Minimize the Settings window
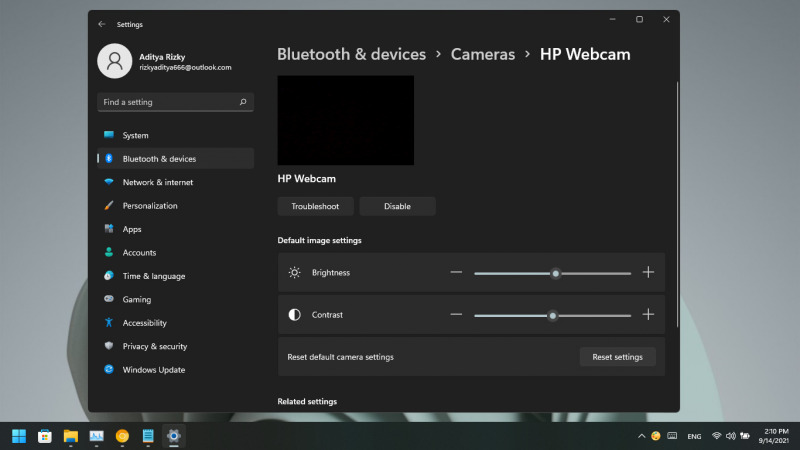The width and height of the screenshot is (800, 450). coord(612,19)
